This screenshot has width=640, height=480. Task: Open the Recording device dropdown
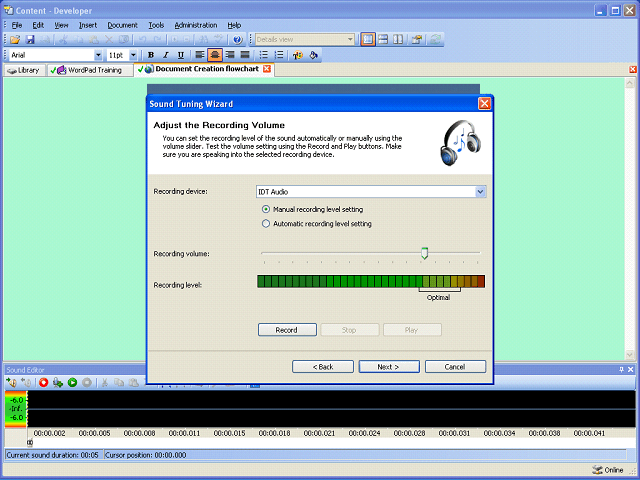tap(480, 192)
